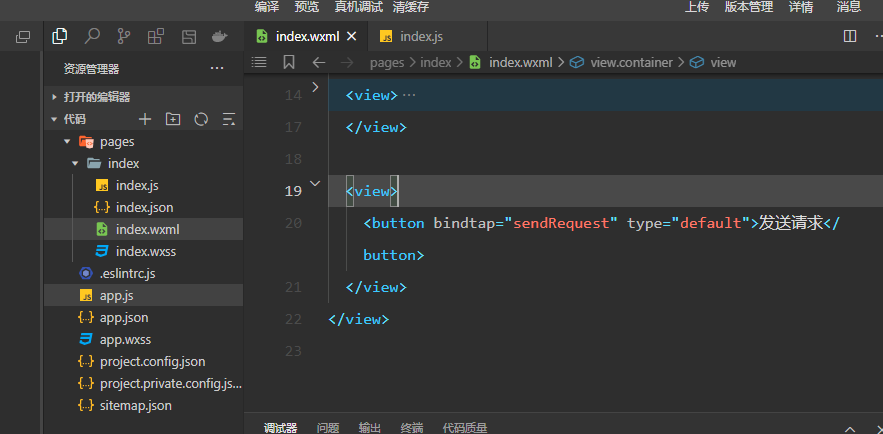
Task: Expand folded code at line 14
Action: point(316,88)
